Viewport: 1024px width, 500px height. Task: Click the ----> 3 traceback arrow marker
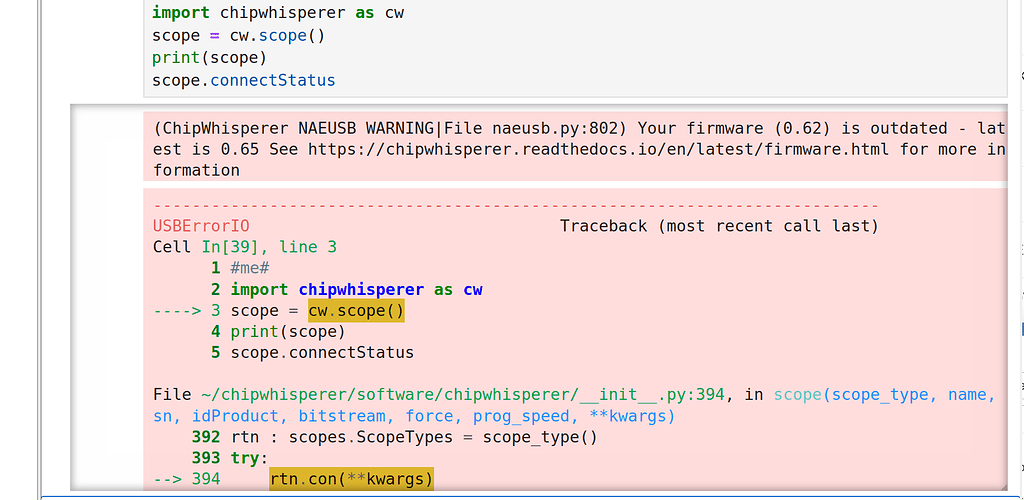pyautogui.click(x=185, y=311)
